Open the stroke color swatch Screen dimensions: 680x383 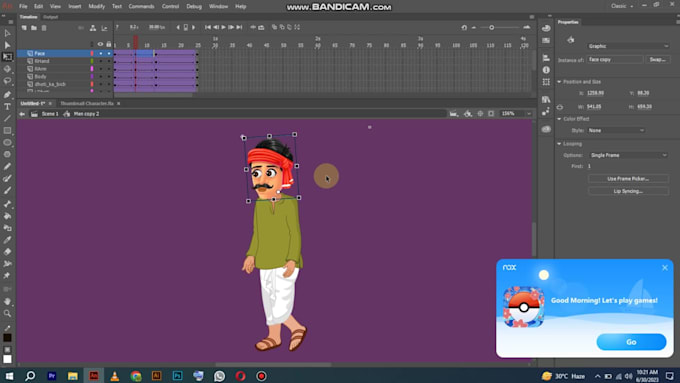[7, 337]
